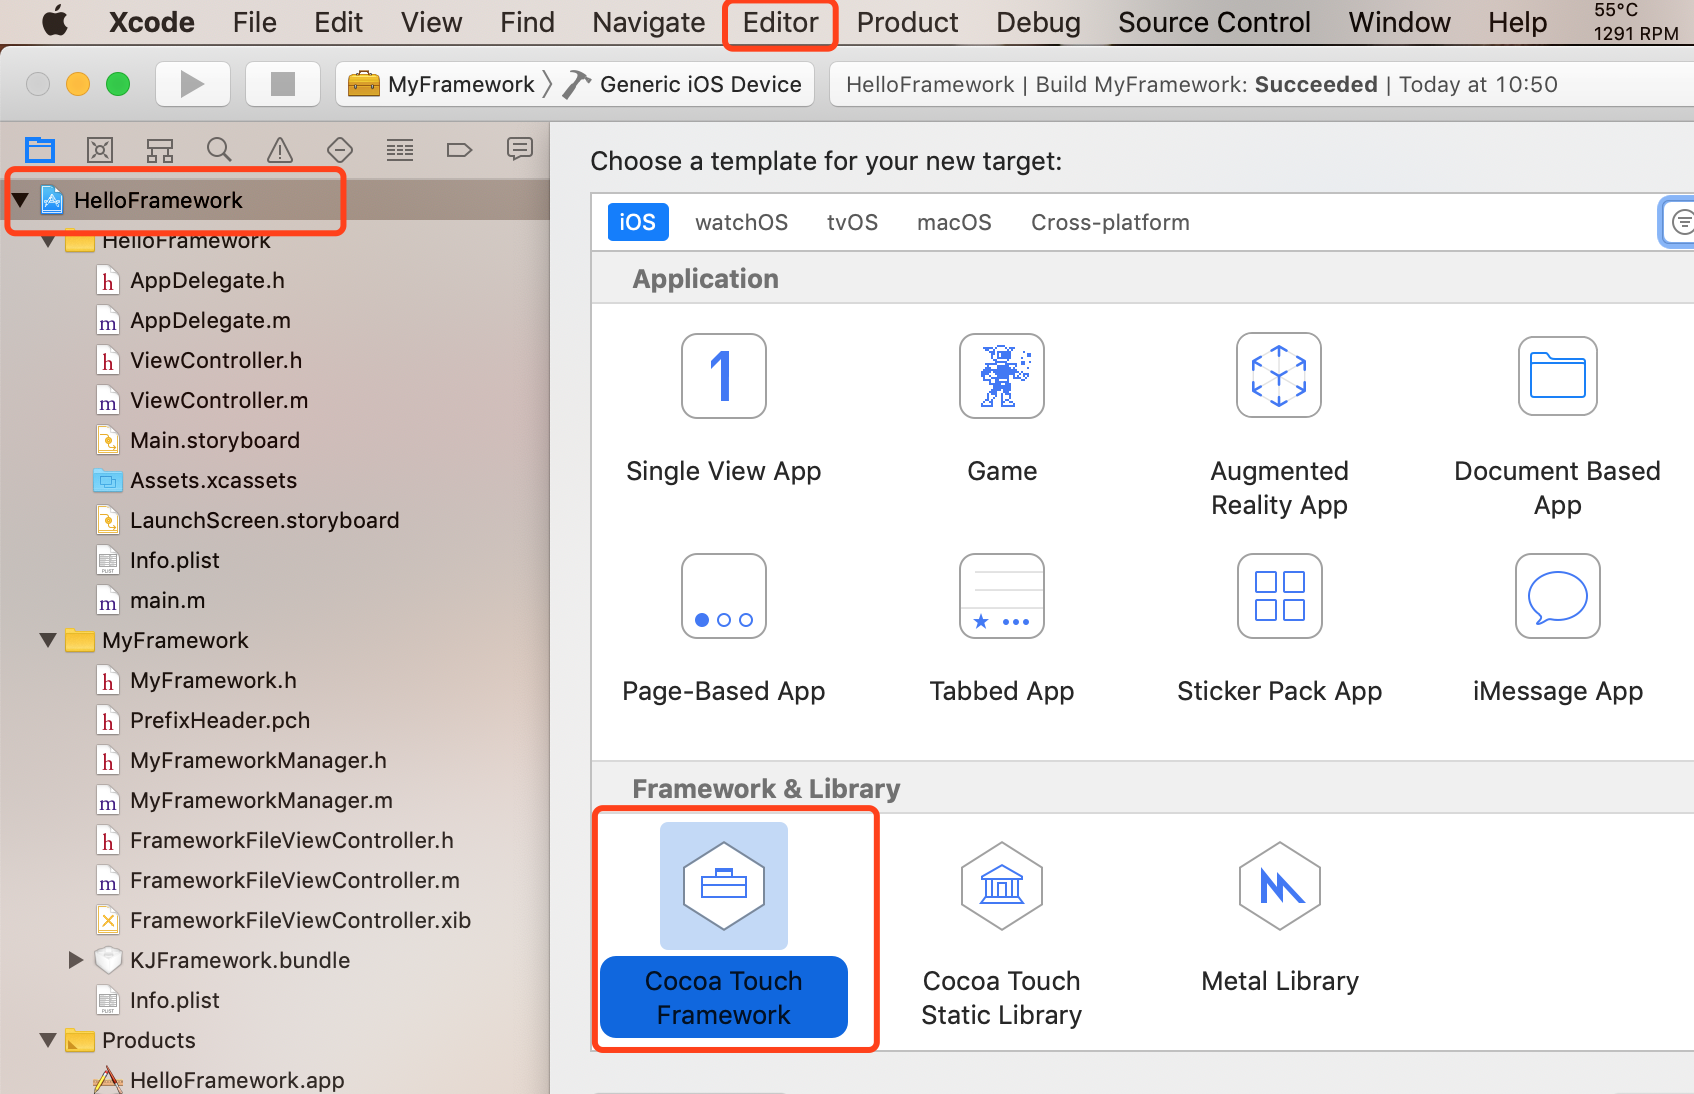Image resolution: width=1694 pixels, height=1094 pixels.
Task: Choose the Single View App template
Action: tap(723, 410)
